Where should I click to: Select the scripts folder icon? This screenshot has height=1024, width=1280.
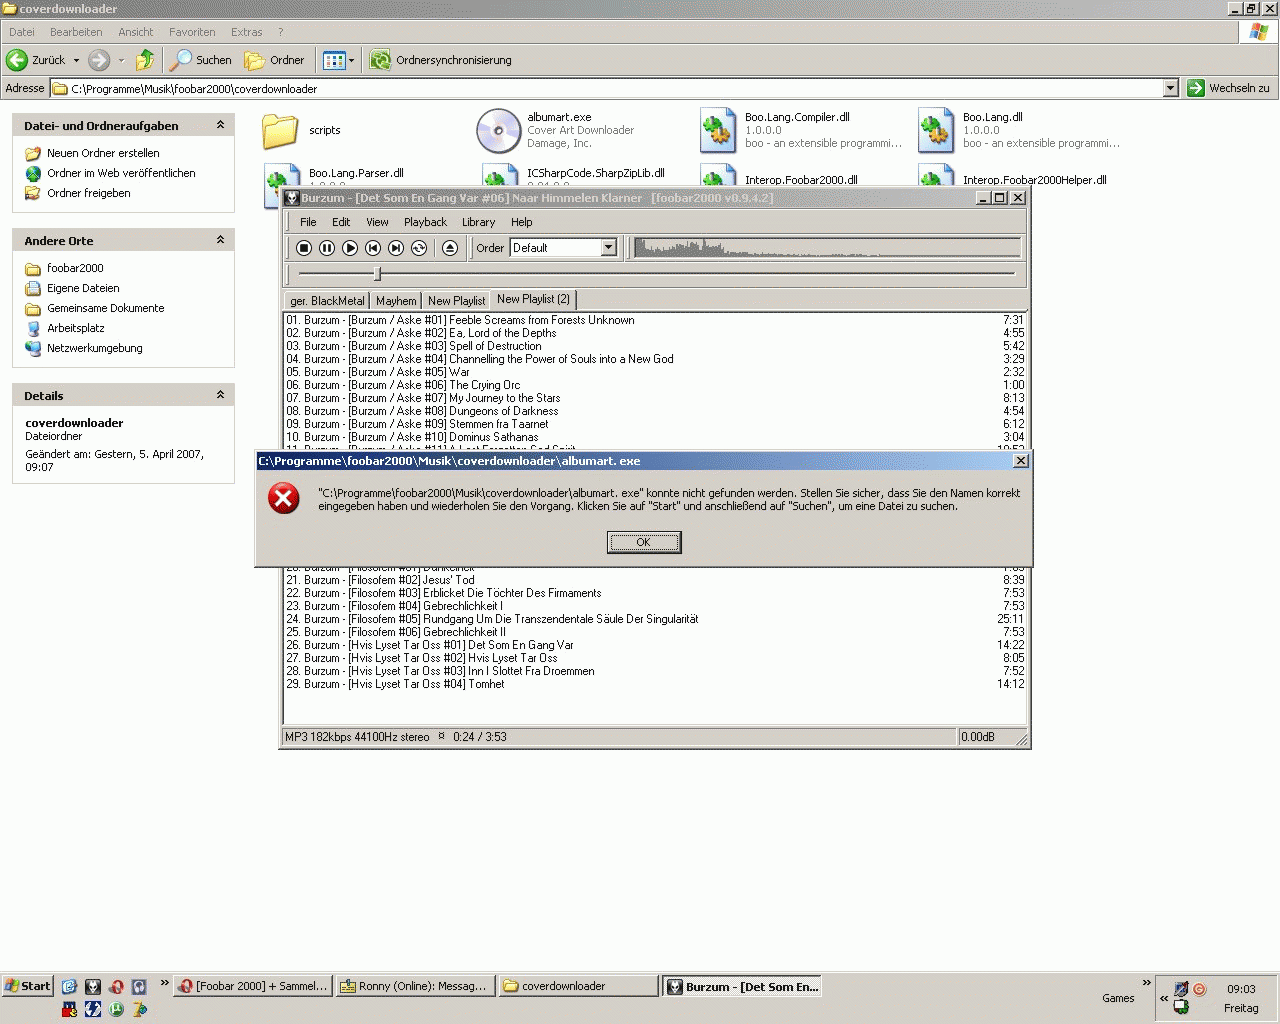(280, 131)
